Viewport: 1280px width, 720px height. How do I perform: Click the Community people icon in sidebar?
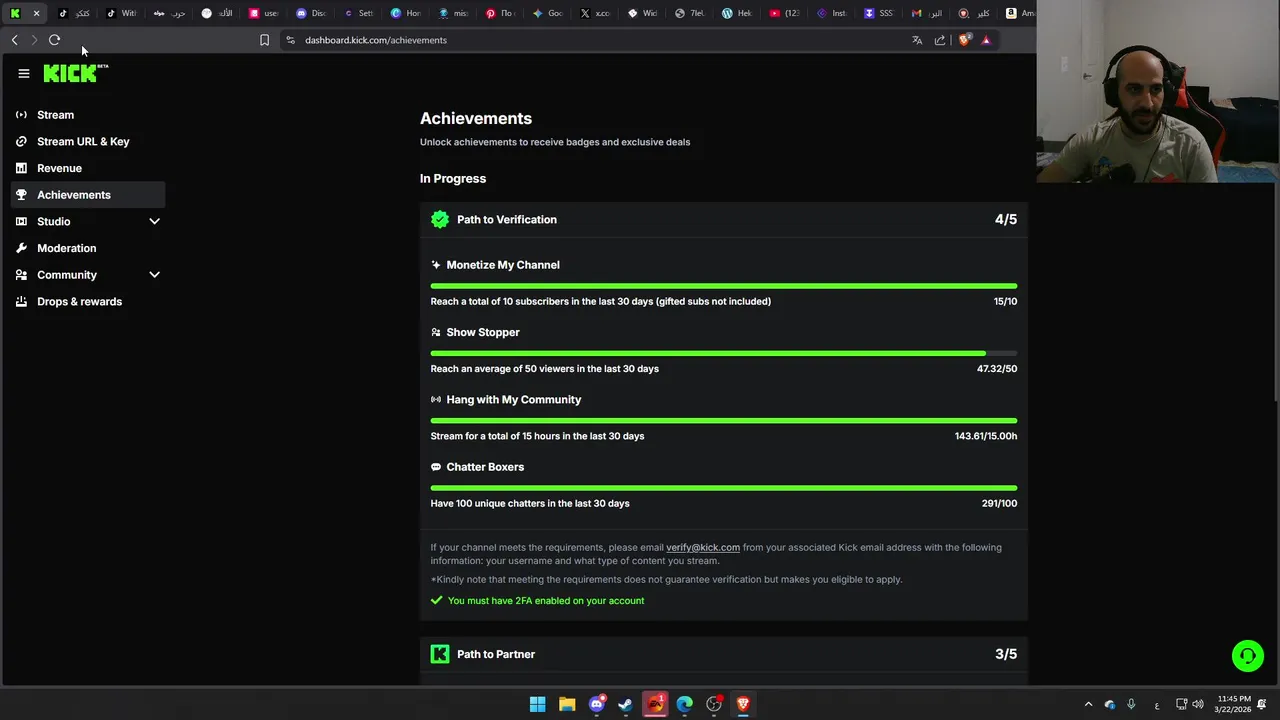21,275
